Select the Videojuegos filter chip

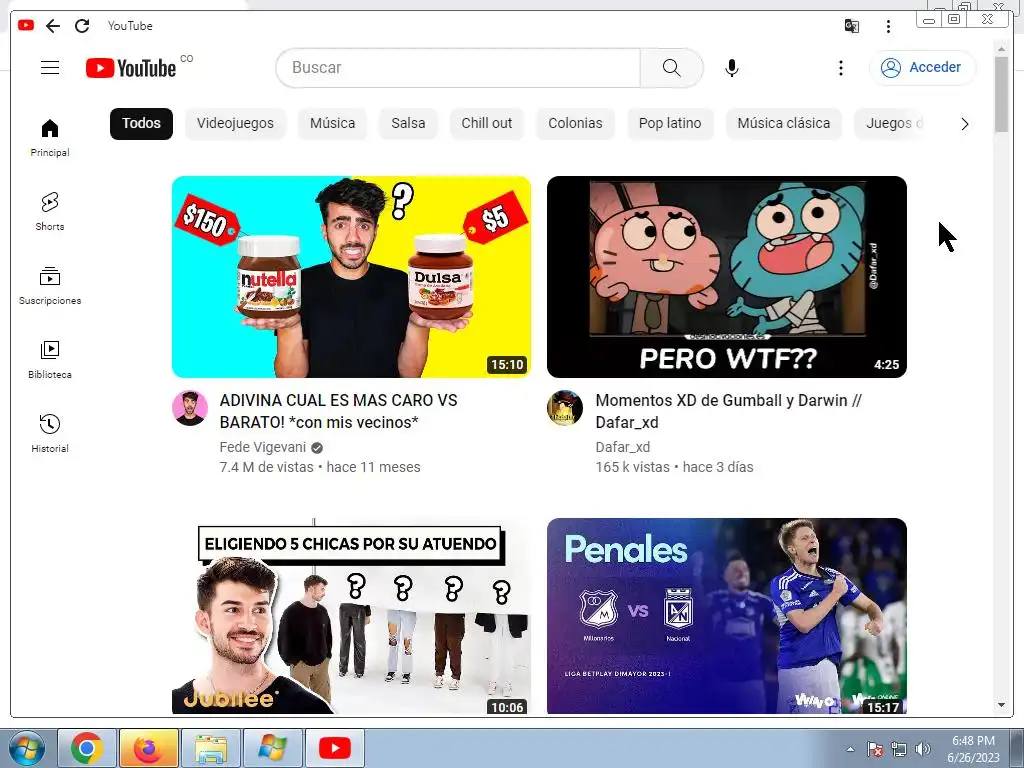point(235,123)
